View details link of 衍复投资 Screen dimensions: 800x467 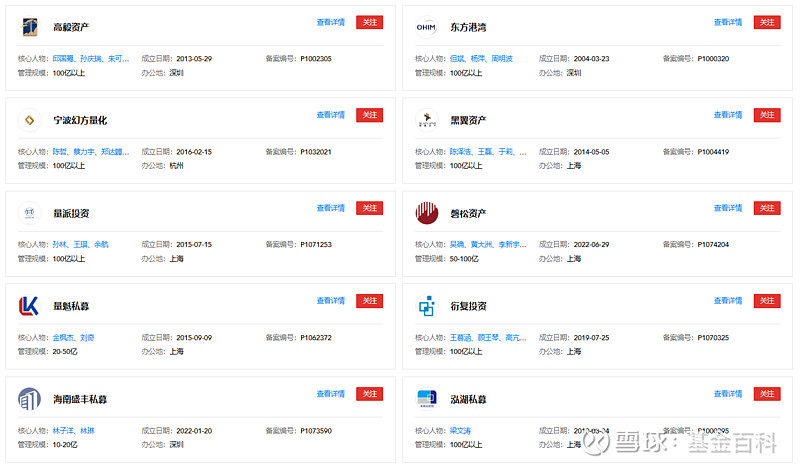point(728,301)
